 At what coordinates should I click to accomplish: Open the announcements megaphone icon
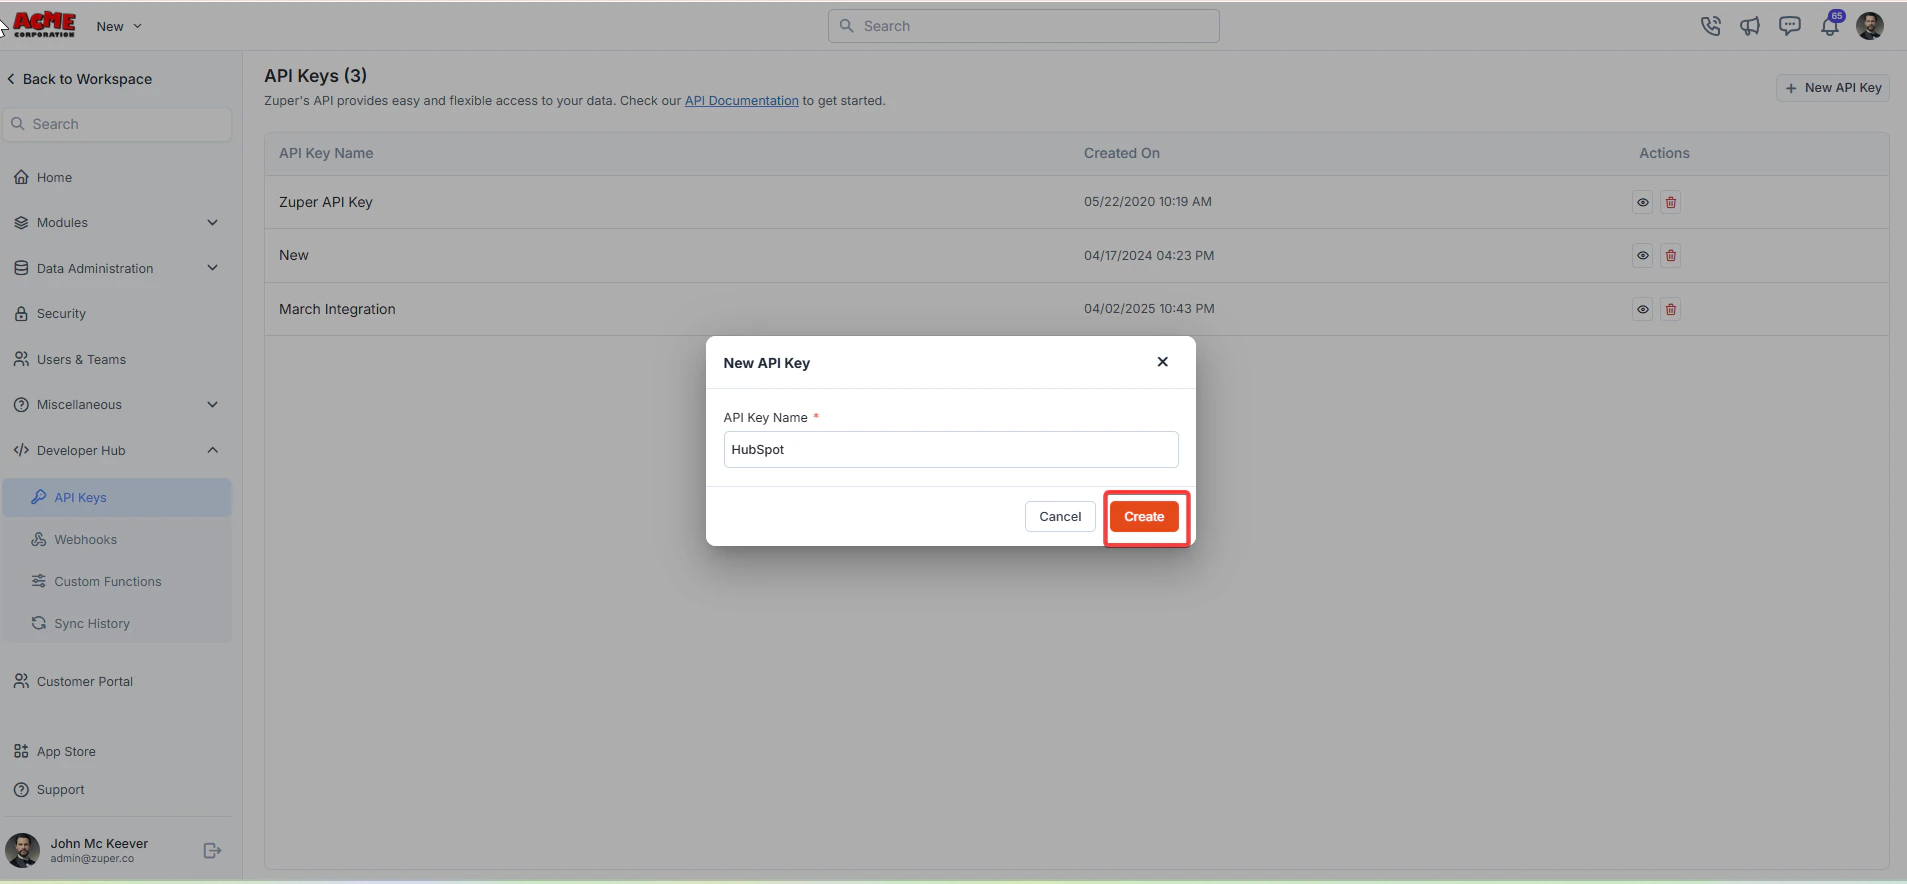[1750, 26]
